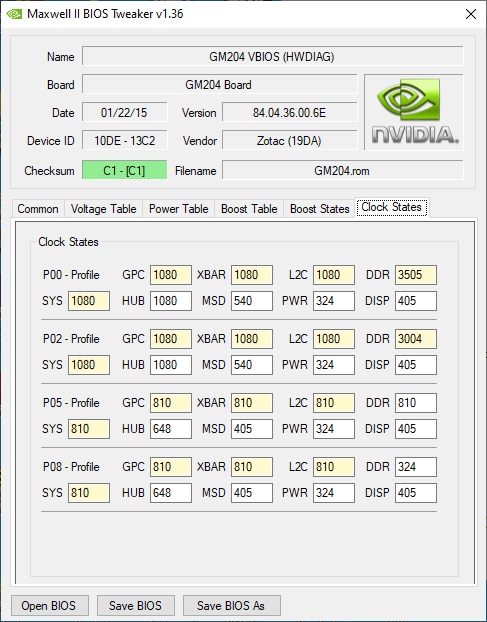The width and height of the screenshot is (487, 622).
Task: Click the green NVIDIA title bar icon
Action: (x=14, y=14)
